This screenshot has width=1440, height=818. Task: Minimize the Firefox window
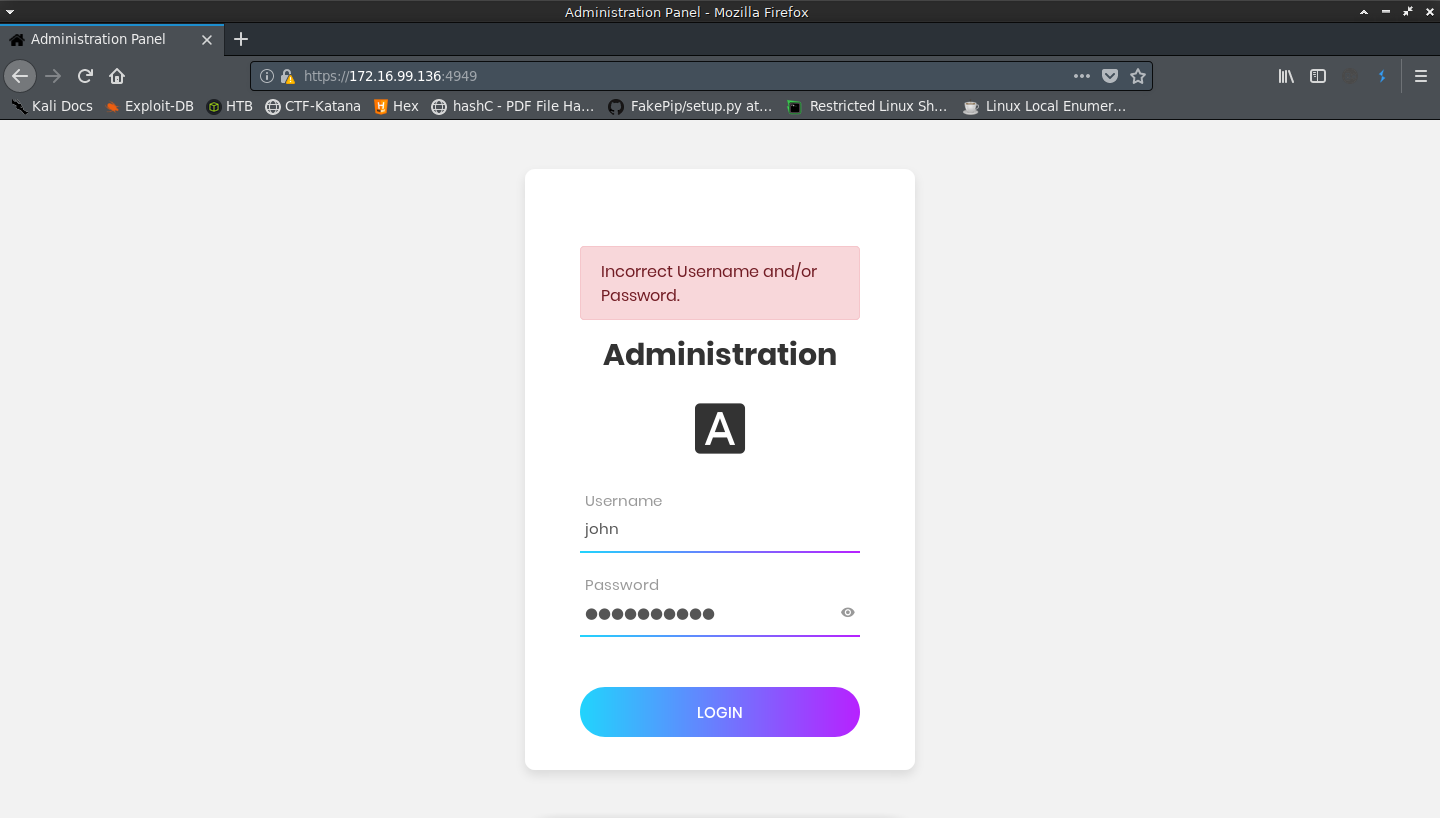click(1385, 12)
